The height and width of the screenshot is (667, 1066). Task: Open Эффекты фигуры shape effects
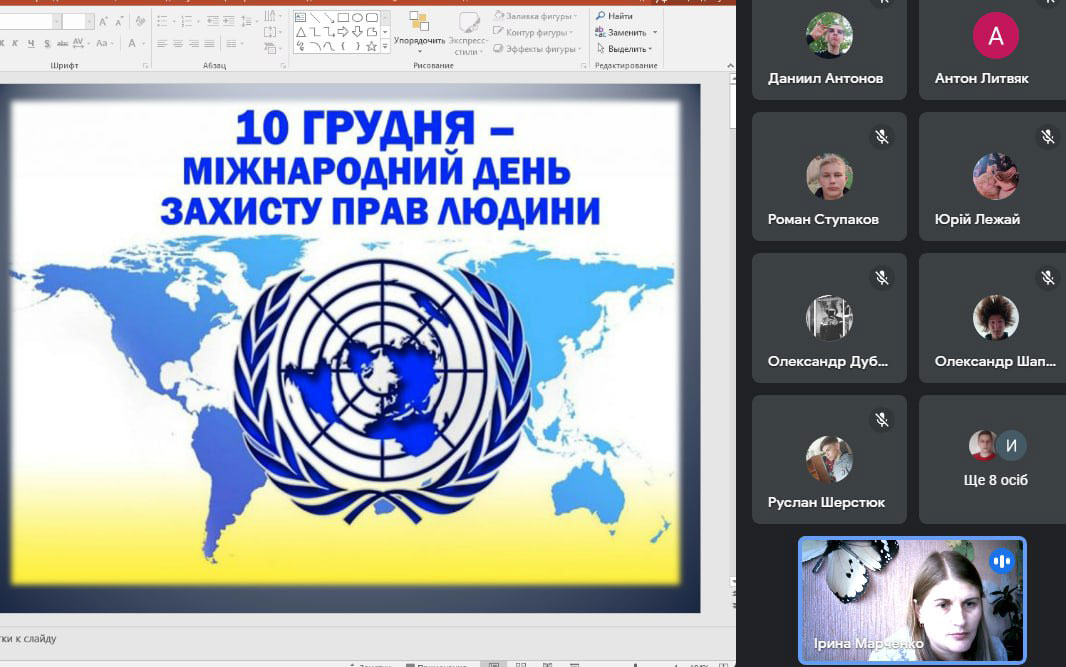coord(538,49)
